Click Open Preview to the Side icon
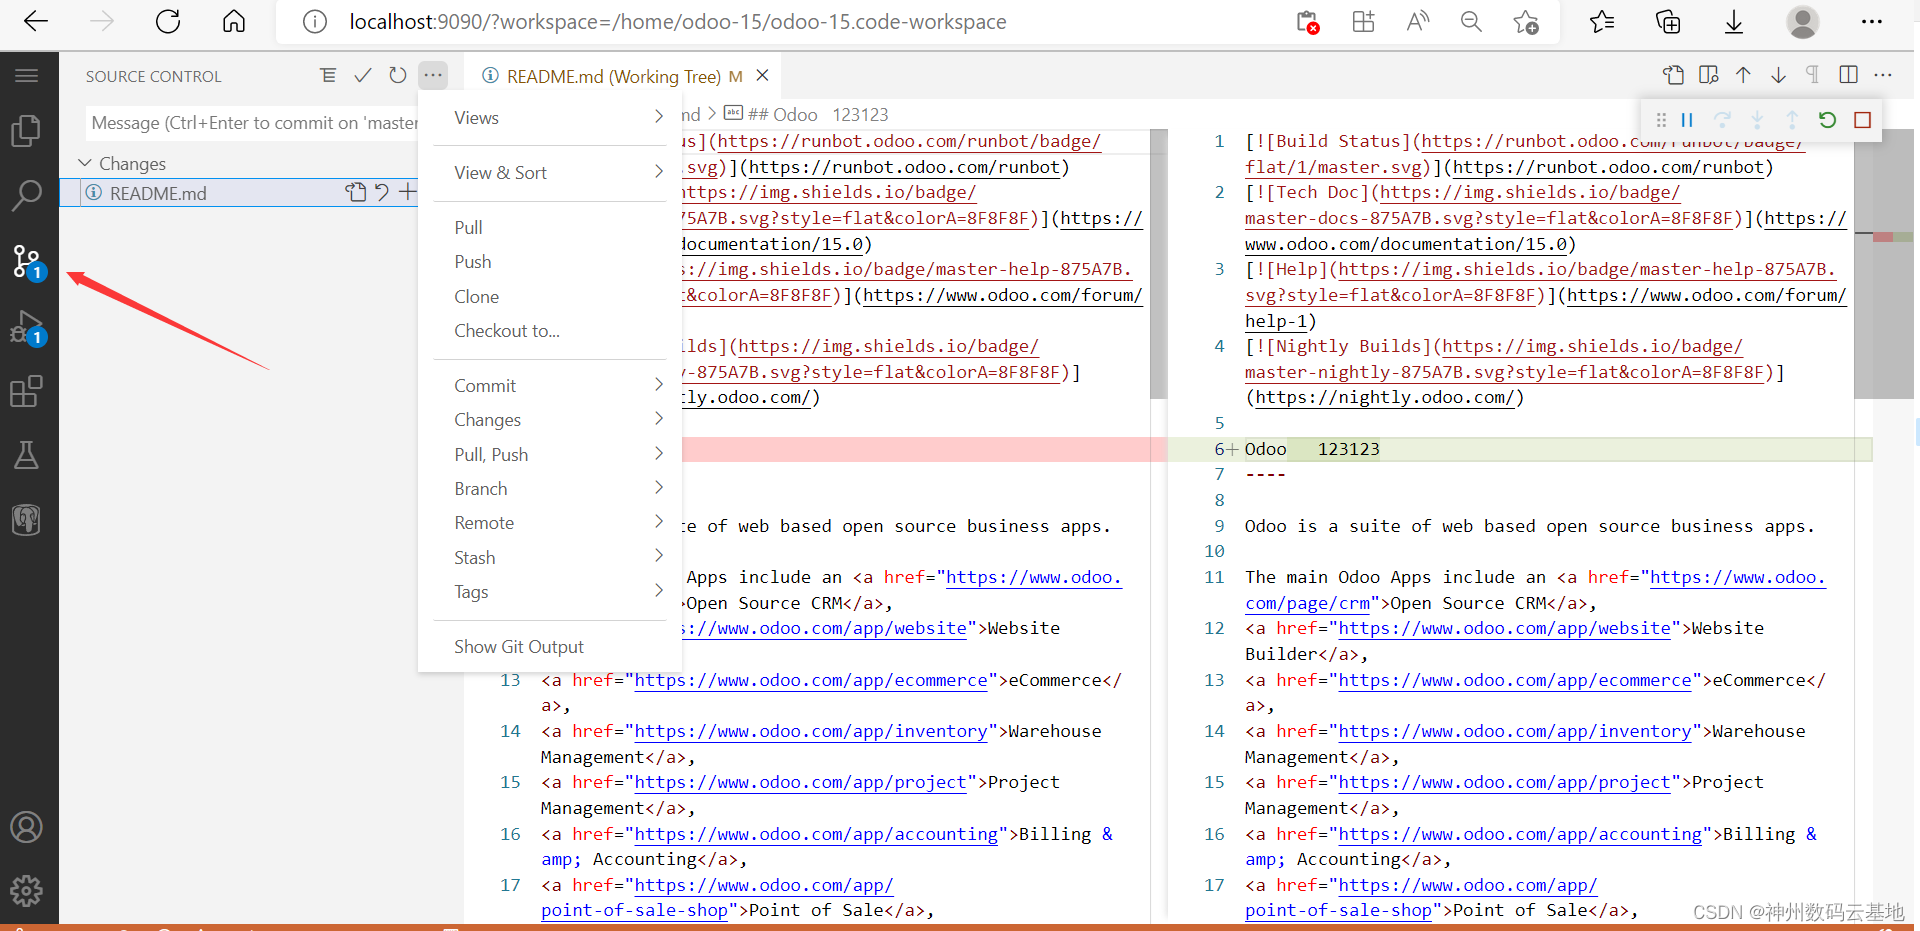The image size is (1920, 931). pyautogui.click(x=1708, y=75)
